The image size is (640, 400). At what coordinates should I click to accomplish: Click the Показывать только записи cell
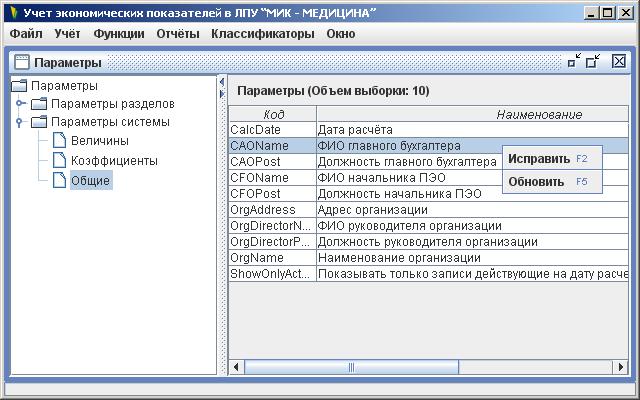[x=473, y=273]
